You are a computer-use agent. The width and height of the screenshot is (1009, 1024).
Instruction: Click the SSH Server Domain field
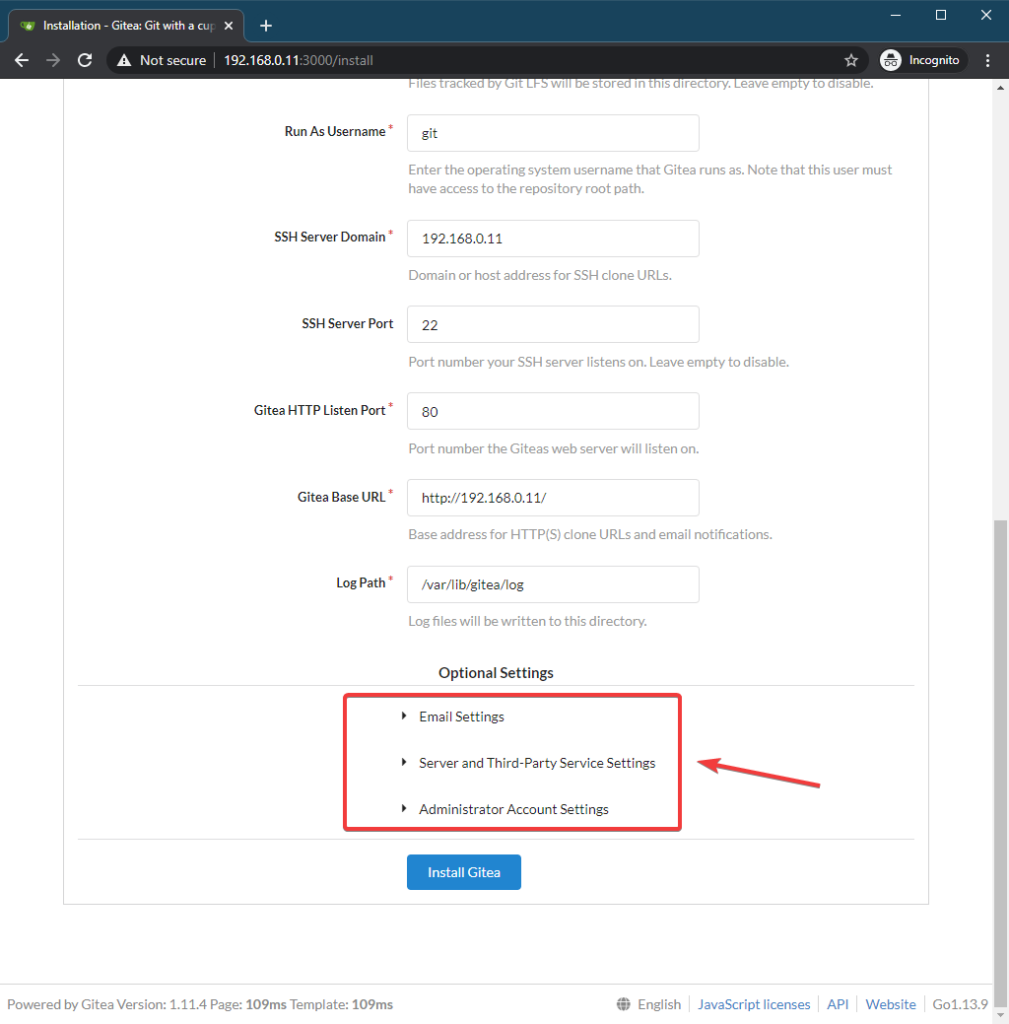553,238
